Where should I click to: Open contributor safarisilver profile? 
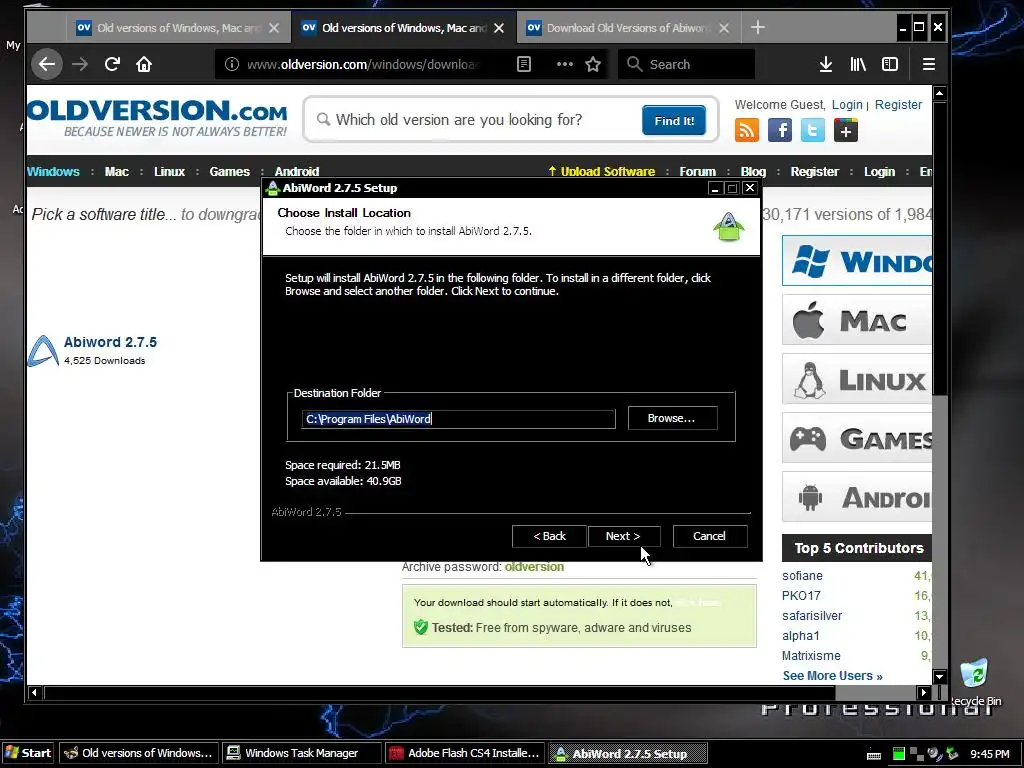(812, 616)
